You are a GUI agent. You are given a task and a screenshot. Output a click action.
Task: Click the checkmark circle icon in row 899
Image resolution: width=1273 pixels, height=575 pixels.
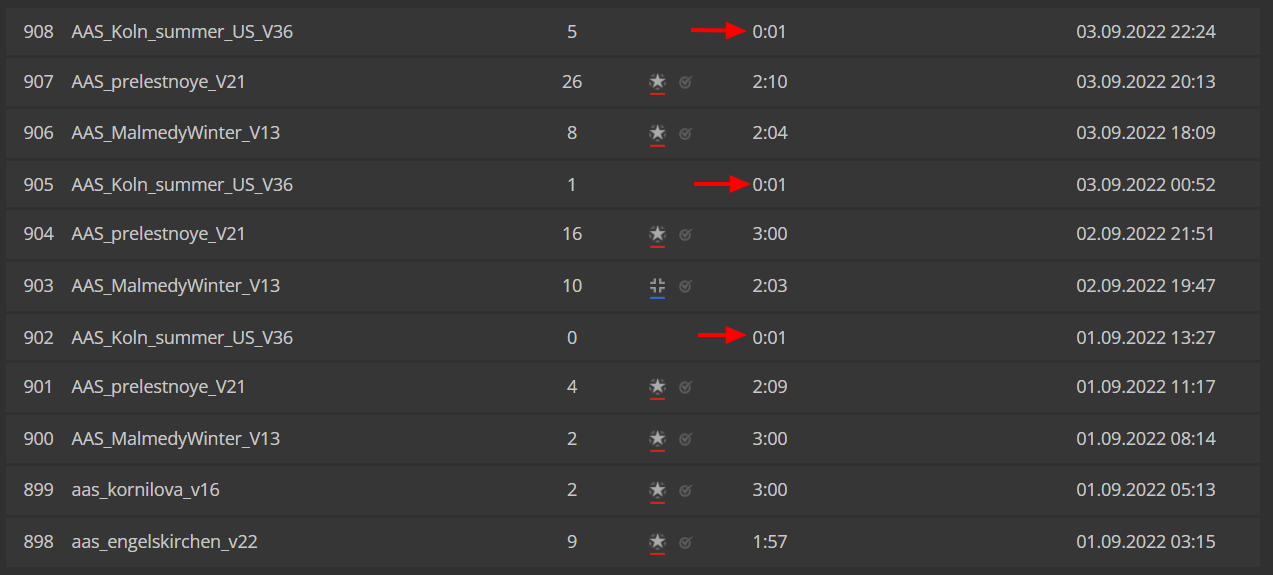685,490
